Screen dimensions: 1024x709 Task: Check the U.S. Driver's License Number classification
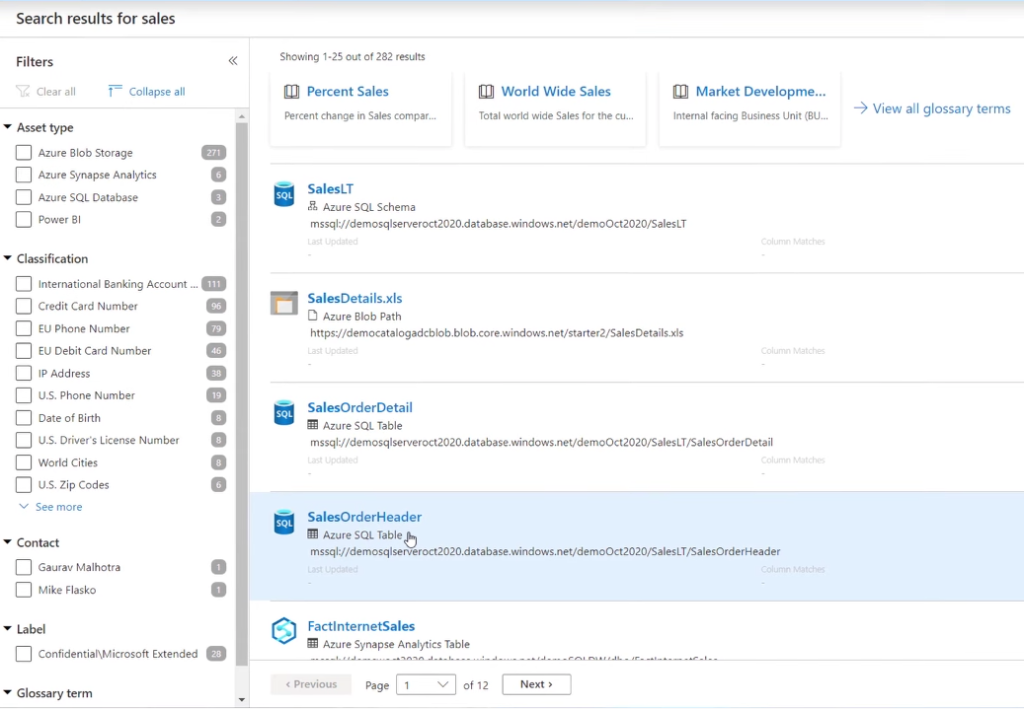24,439
